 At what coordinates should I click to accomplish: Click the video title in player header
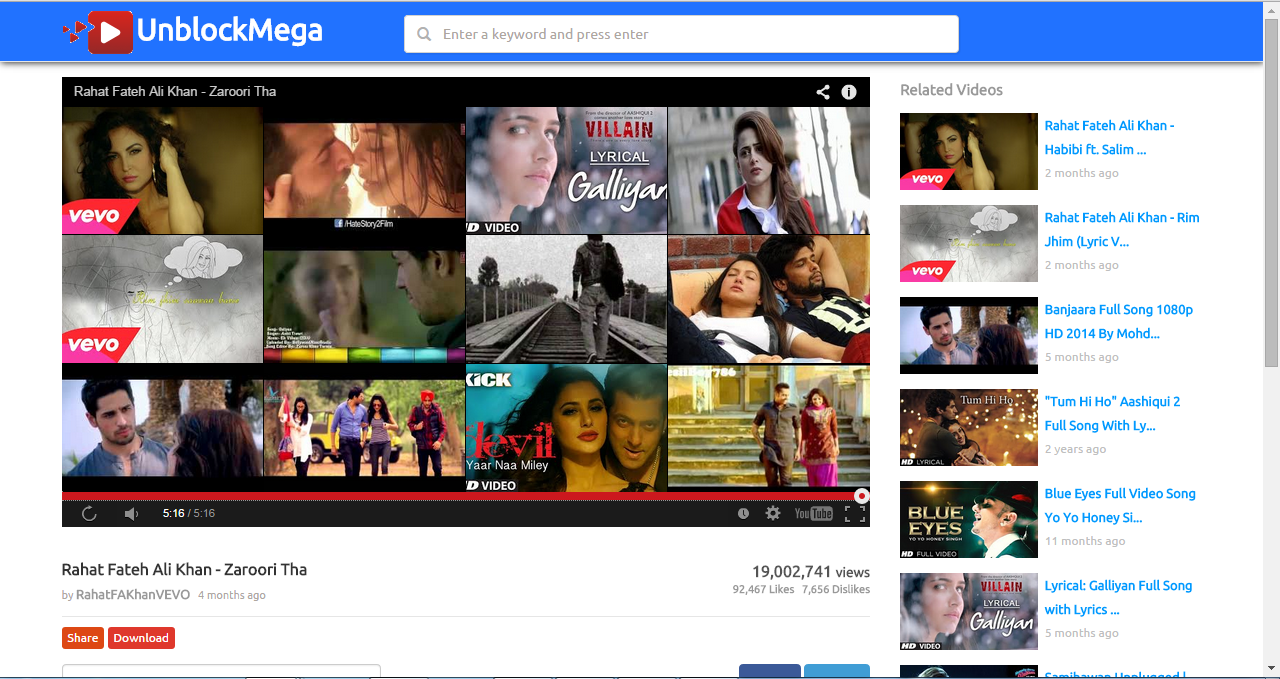click(175, 91)
